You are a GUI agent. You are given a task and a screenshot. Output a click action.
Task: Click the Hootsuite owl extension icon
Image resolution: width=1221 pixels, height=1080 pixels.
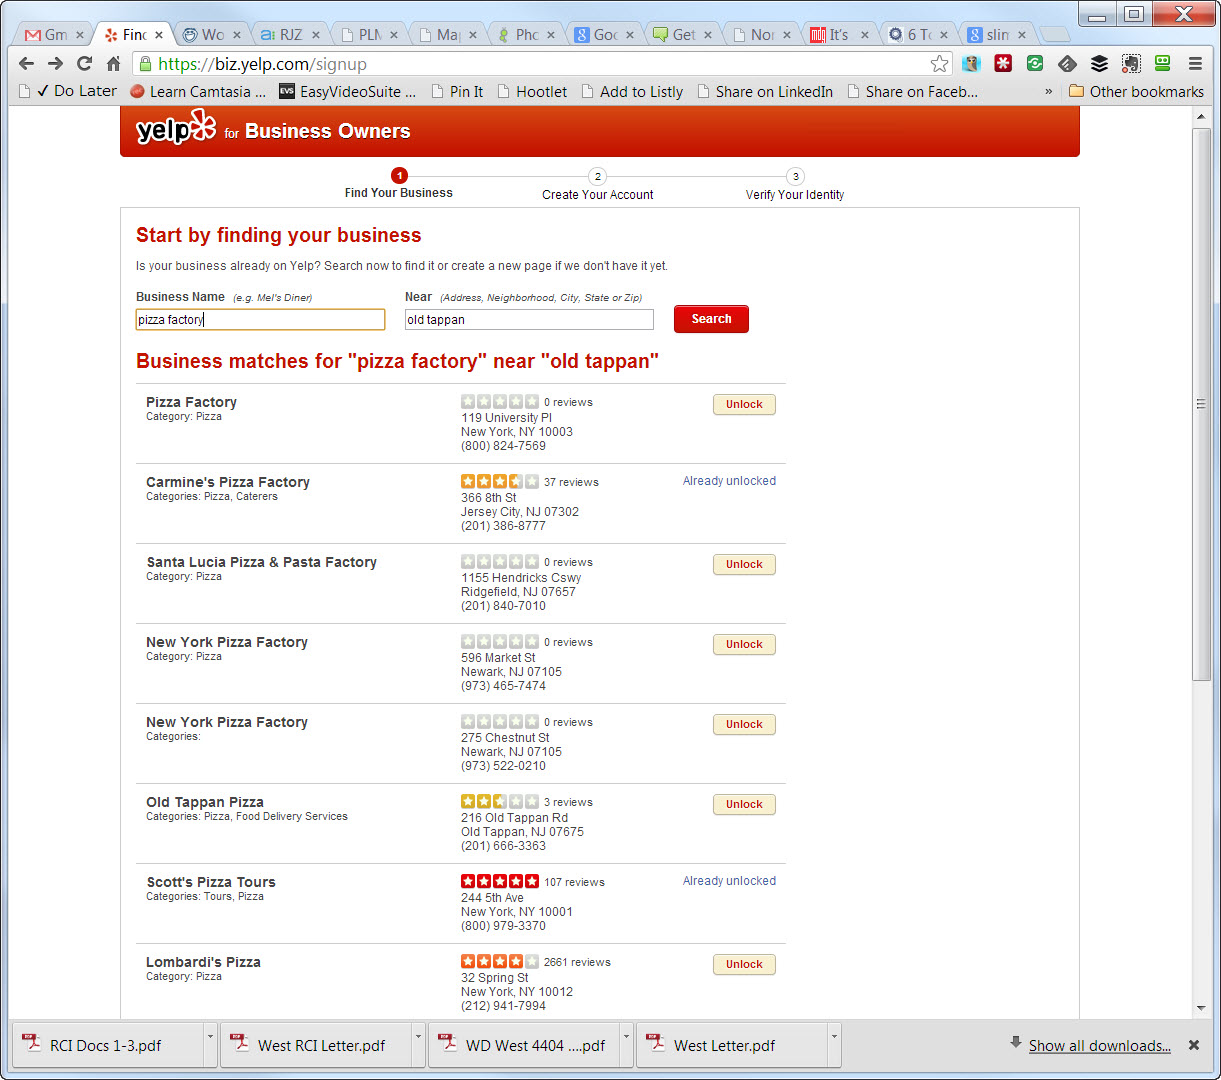pyautogui.click(x=971, y=63)
